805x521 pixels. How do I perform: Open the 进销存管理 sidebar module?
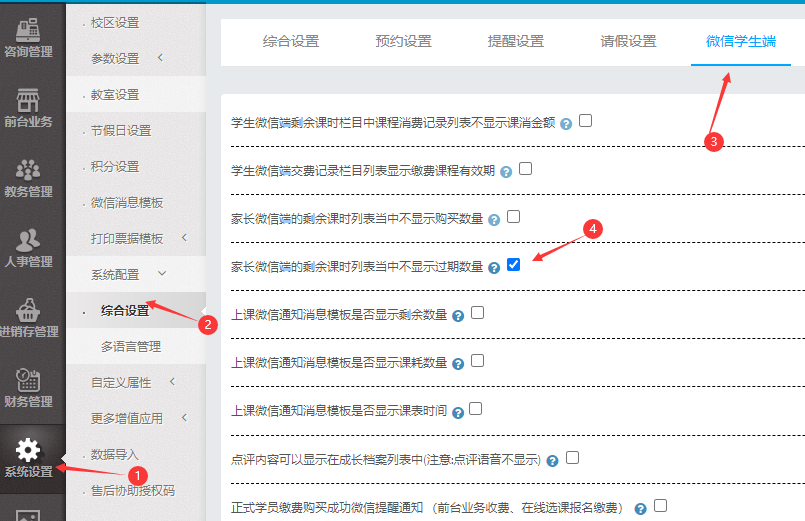click(28, 318)
